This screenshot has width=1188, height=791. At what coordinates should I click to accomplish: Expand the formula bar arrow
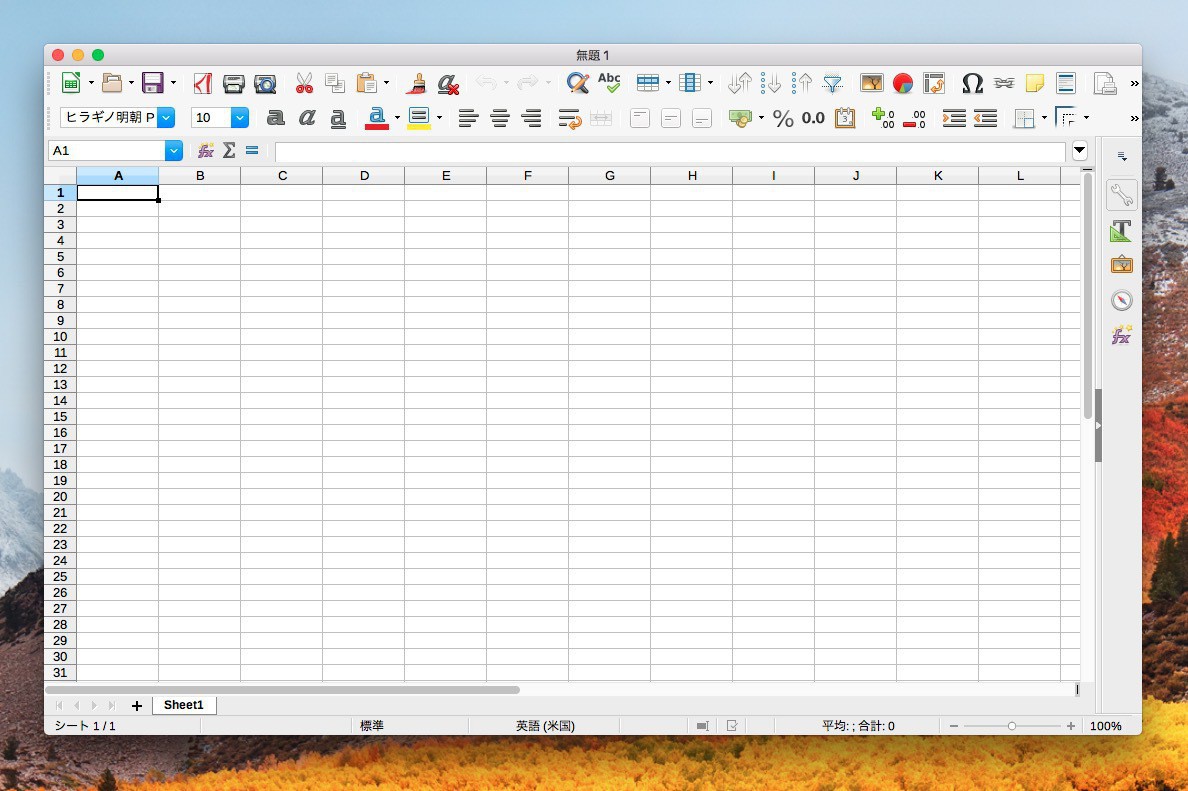point(1080,151)
